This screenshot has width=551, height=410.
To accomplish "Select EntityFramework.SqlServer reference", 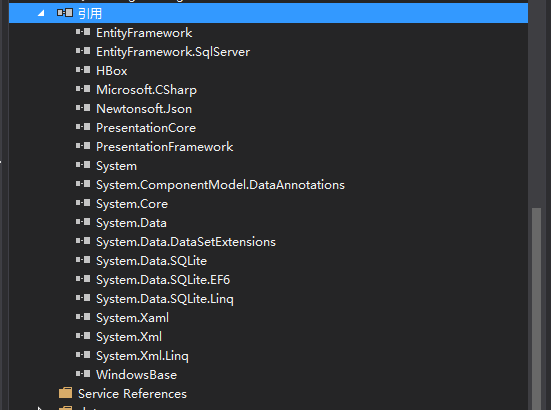I will (x=173, y=52).
